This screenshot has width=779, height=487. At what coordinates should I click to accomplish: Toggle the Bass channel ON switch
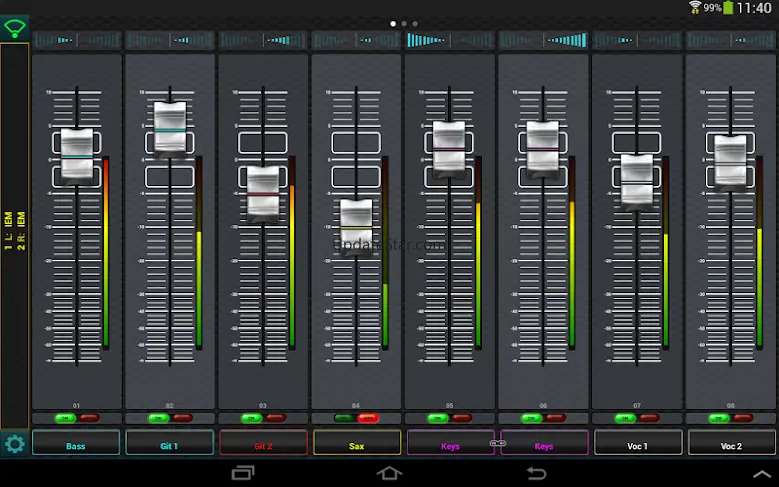tap(66, 418)
